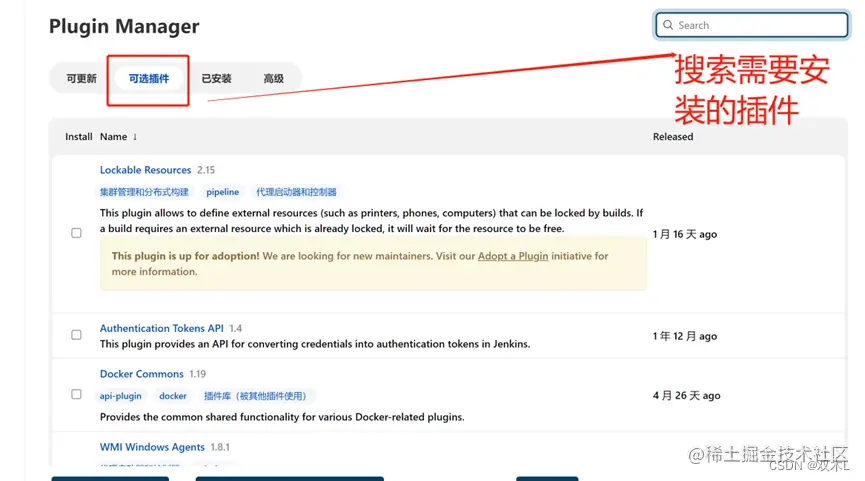Open the Docker Commons plugin link

[x=141, y=374]
